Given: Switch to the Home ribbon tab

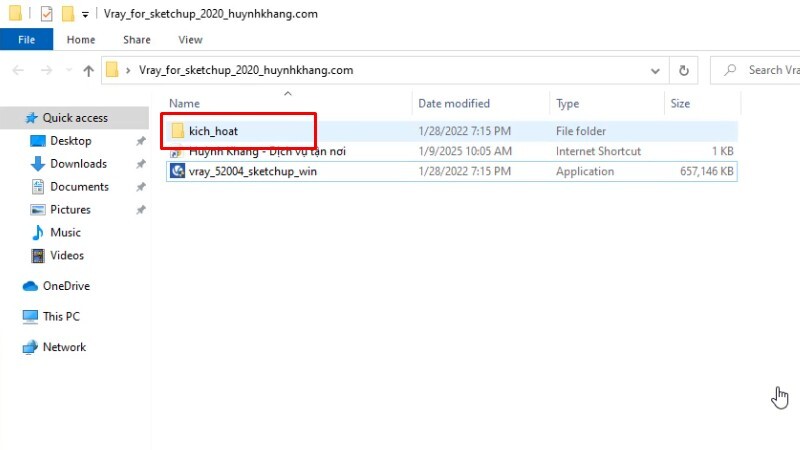Looking at the screenshot, I should coord(81,39).
